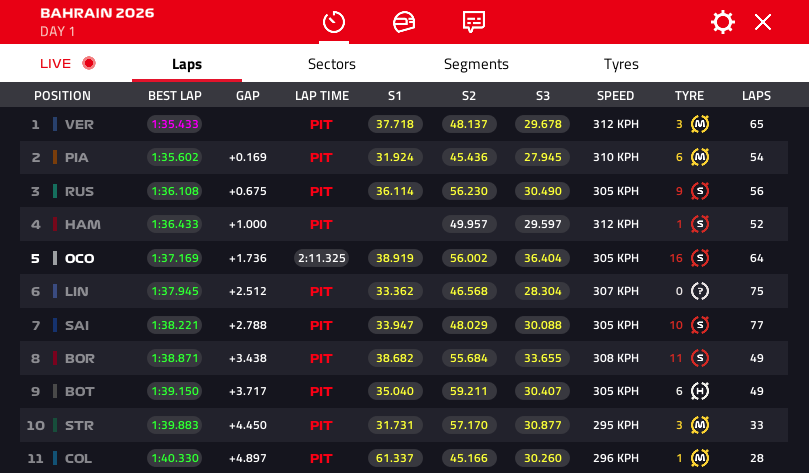Select the Laps tab

click(x=186, y=64)
